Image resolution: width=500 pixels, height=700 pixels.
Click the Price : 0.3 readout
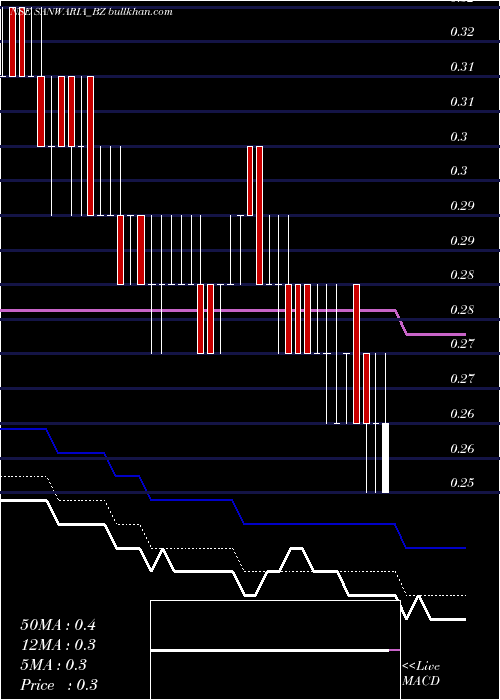point(59,685)
